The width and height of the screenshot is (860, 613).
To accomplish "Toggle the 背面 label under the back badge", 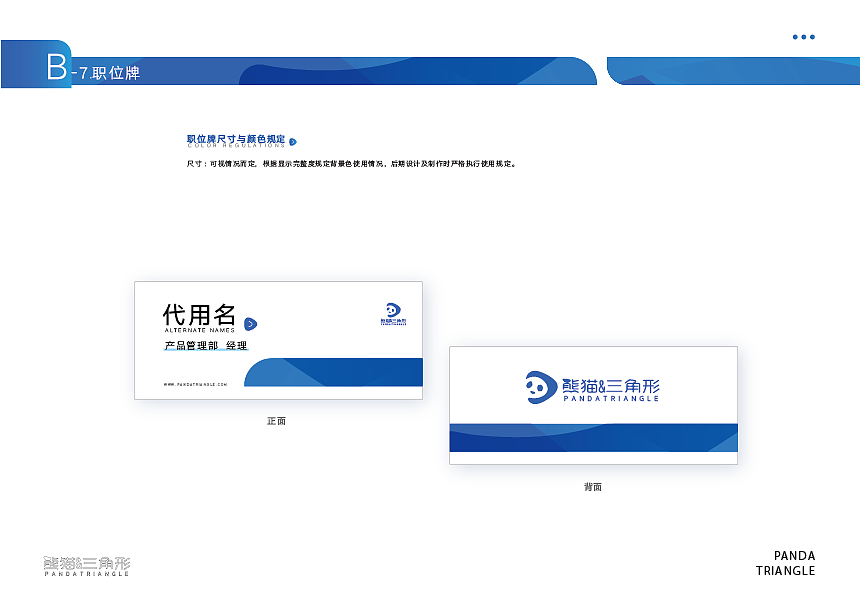I will [591, 489].
